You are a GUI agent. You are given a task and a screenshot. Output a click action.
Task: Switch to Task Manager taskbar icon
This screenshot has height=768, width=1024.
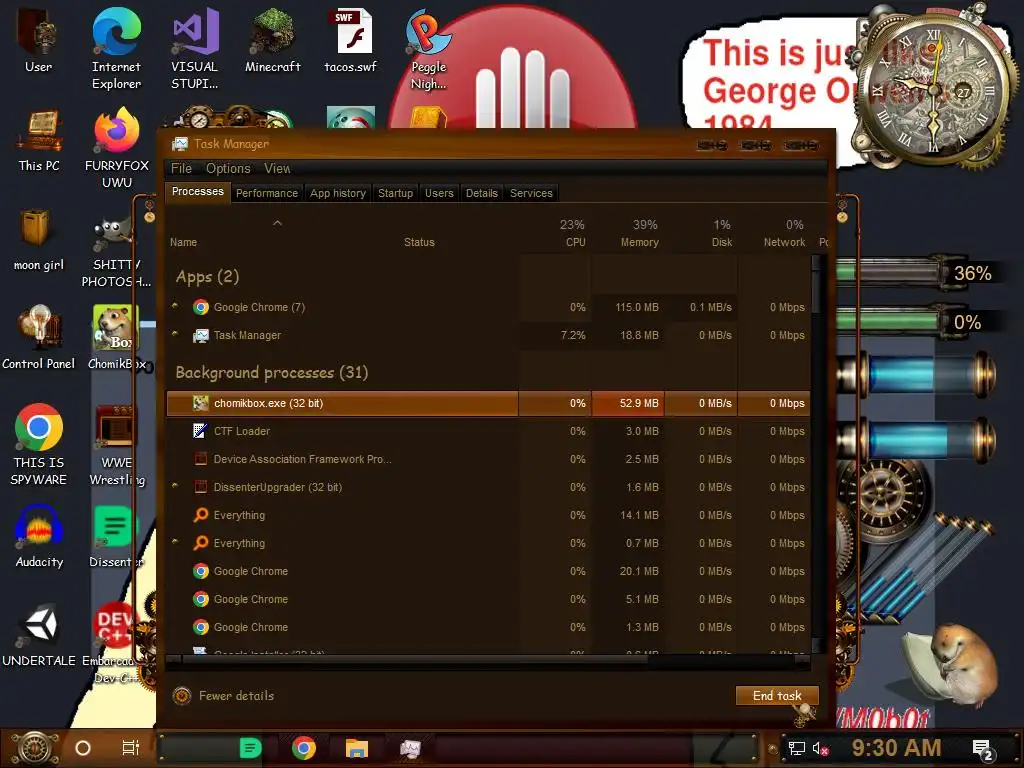click(410, 748)
